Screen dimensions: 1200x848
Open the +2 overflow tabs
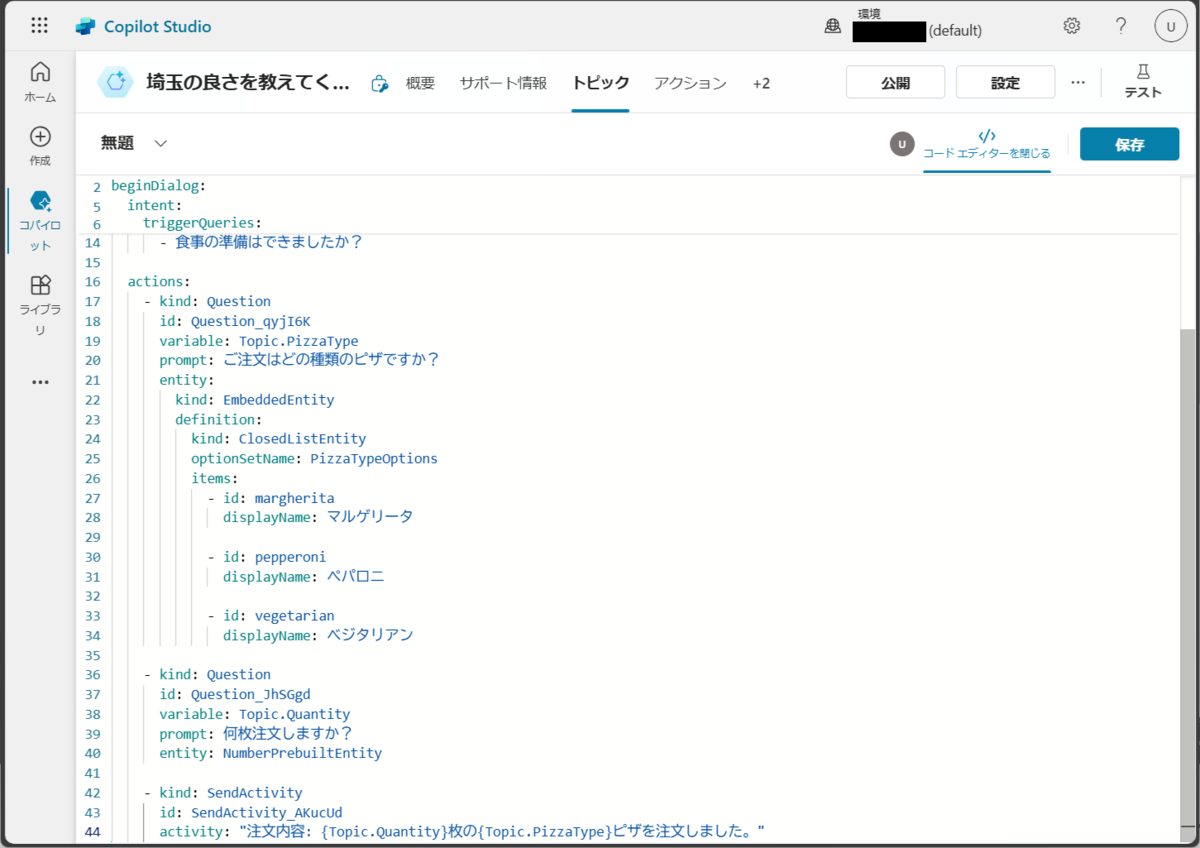[x=761, y=84]
